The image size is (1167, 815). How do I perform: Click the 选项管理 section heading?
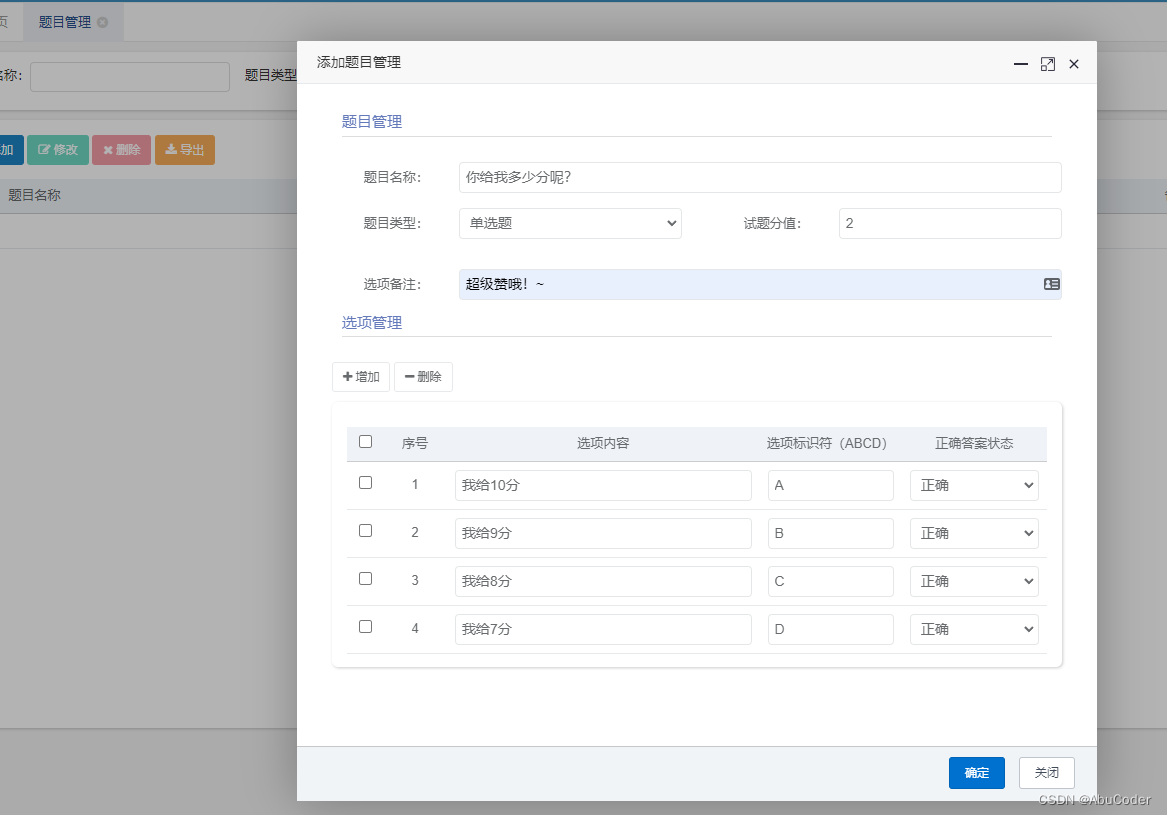371,322
